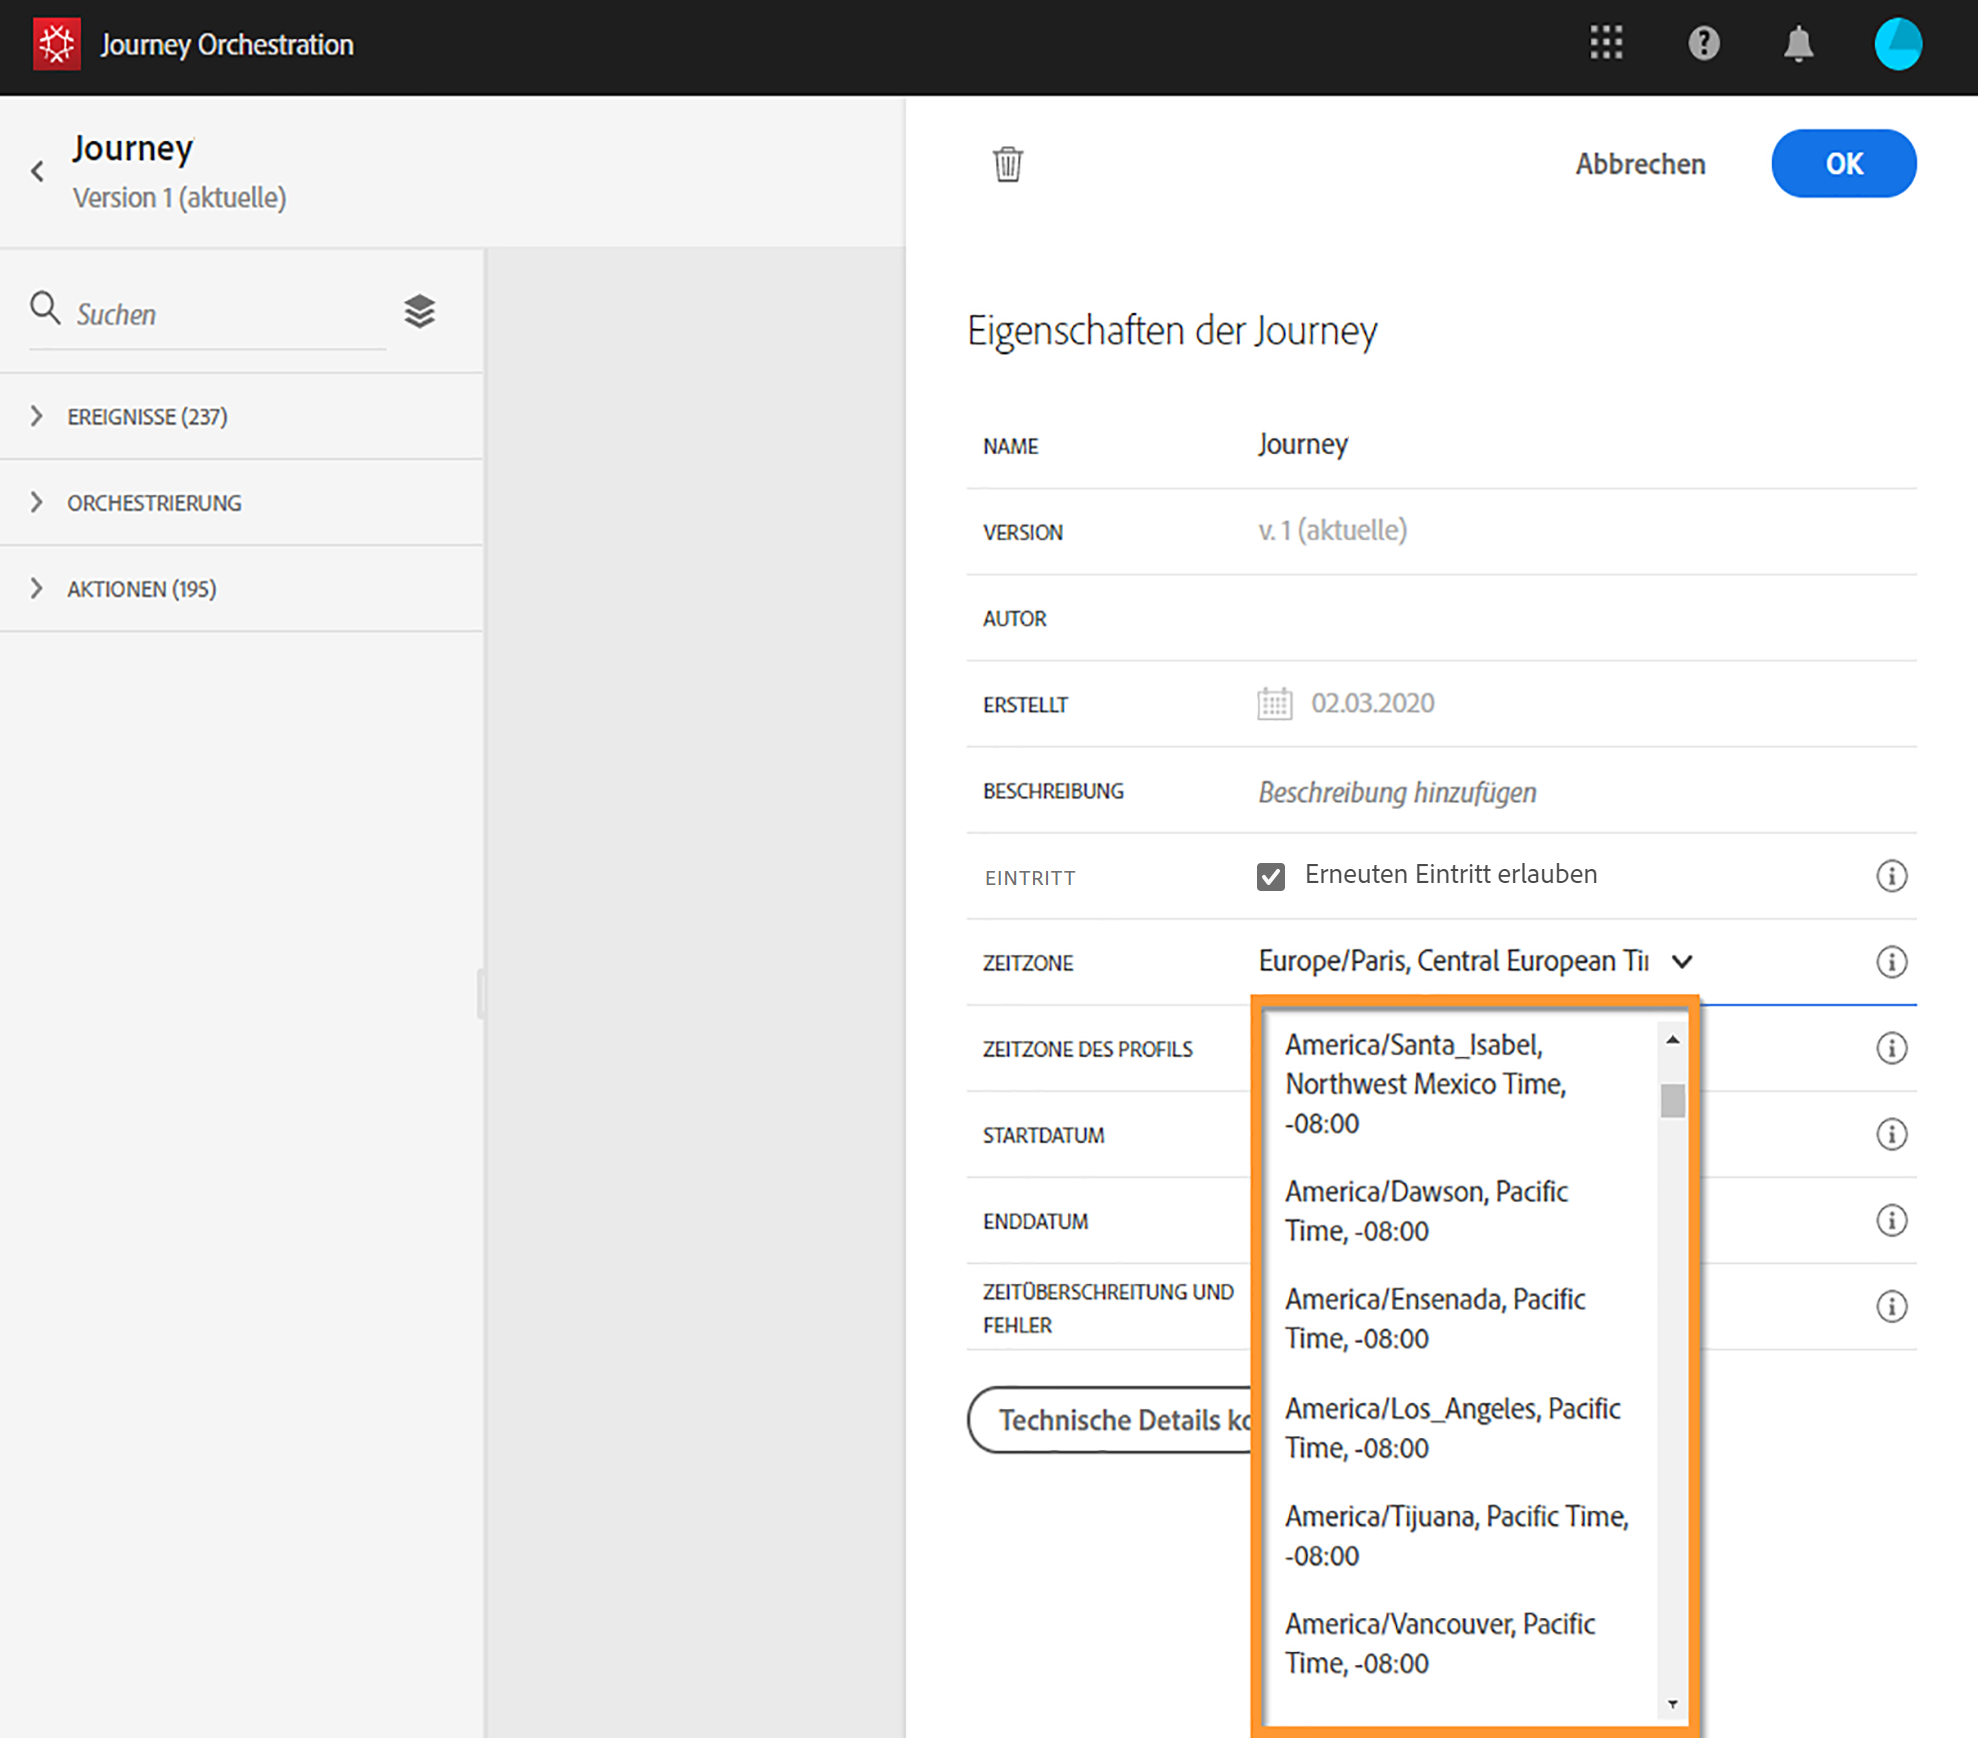1978x1738 pixels.
Task: Collapse the Zeitzone dropdown arrow
Action: point(1682,962)
